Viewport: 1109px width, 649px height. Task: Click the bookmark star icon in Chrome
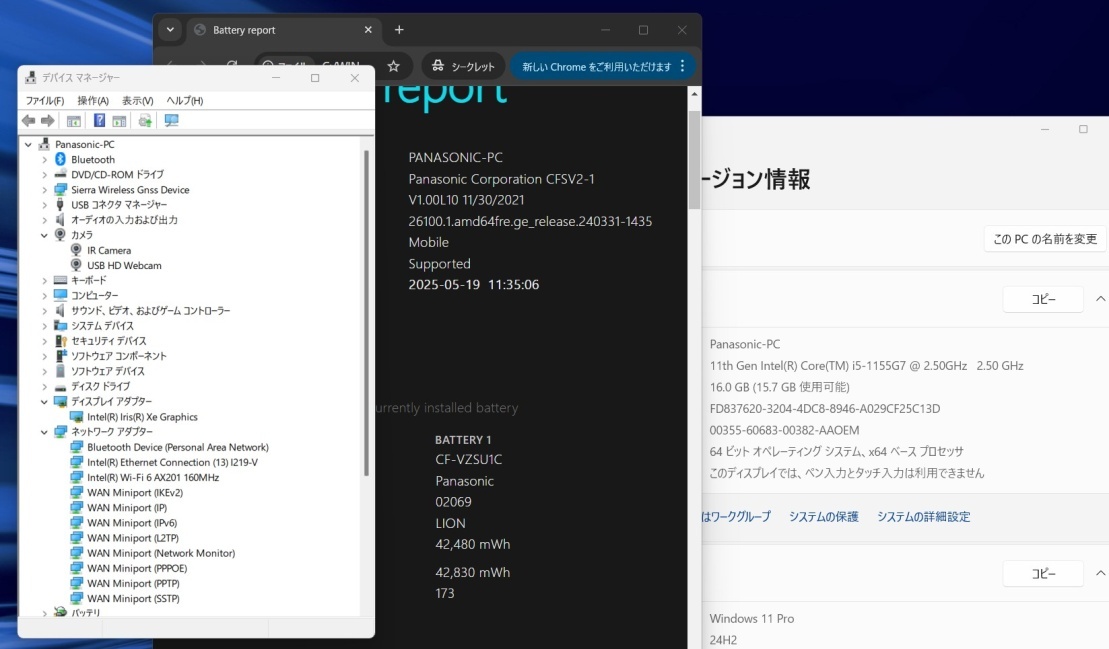394,66
